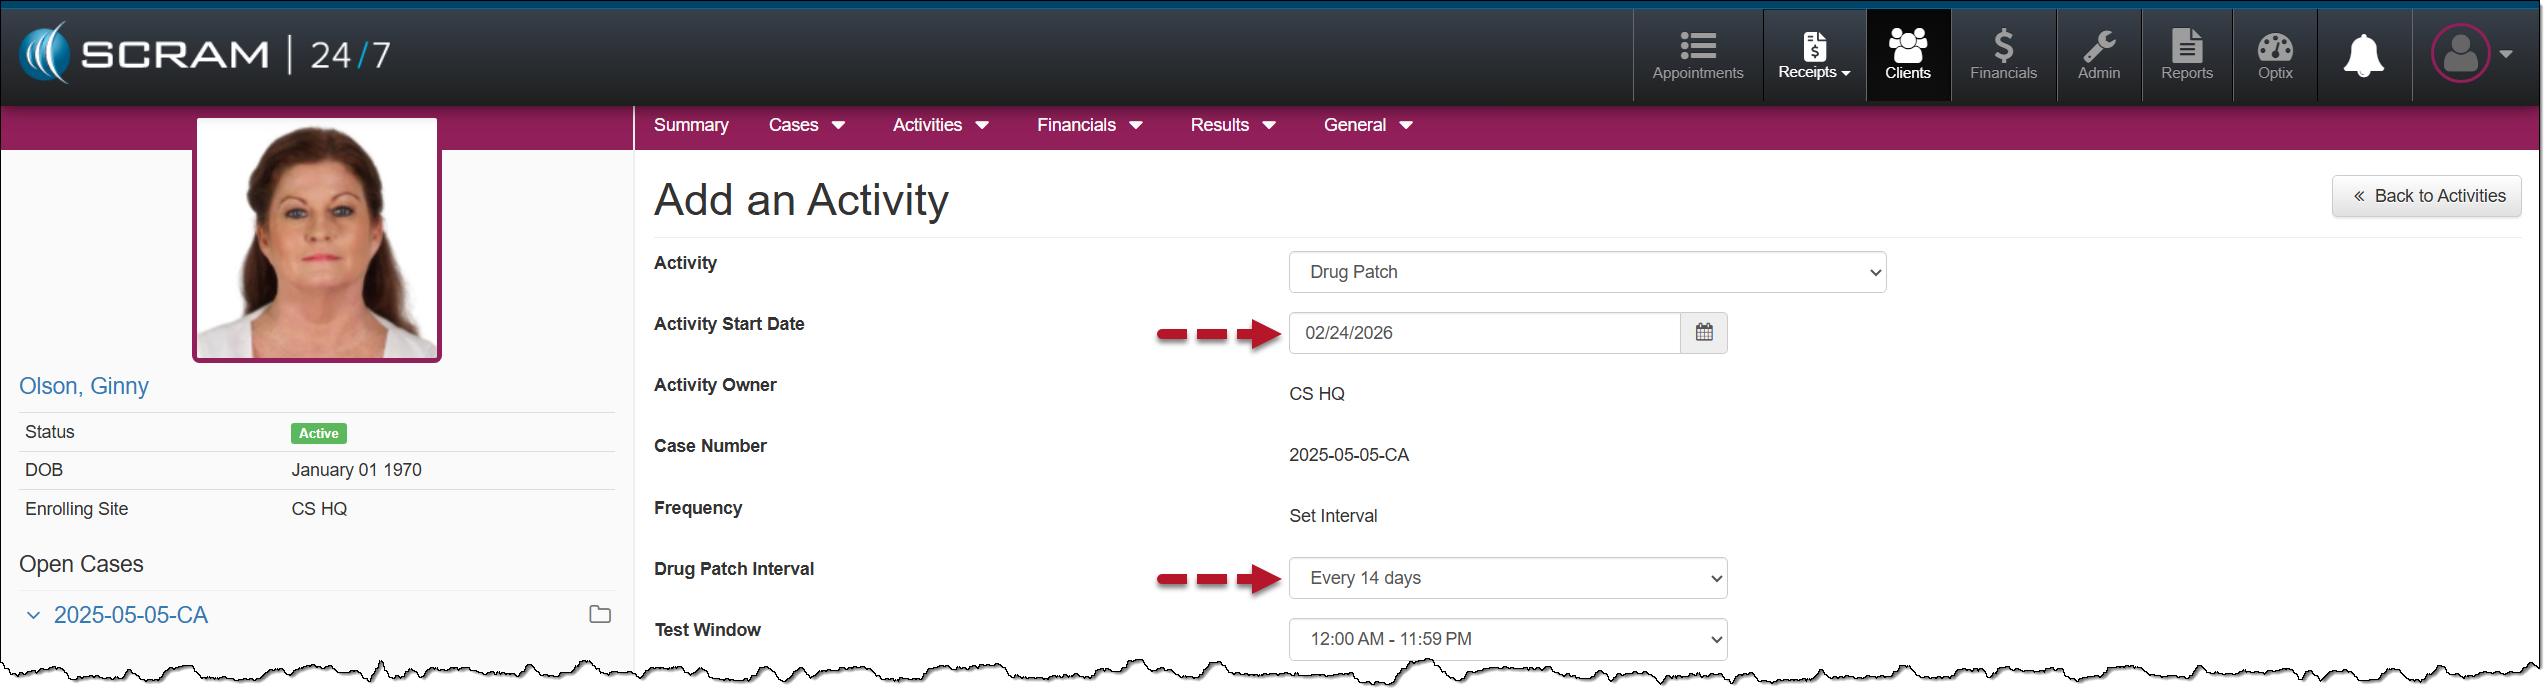Collapse the 2025-05-05-CA case chevron
This screenshot has height=699, width=2547.
33,616
